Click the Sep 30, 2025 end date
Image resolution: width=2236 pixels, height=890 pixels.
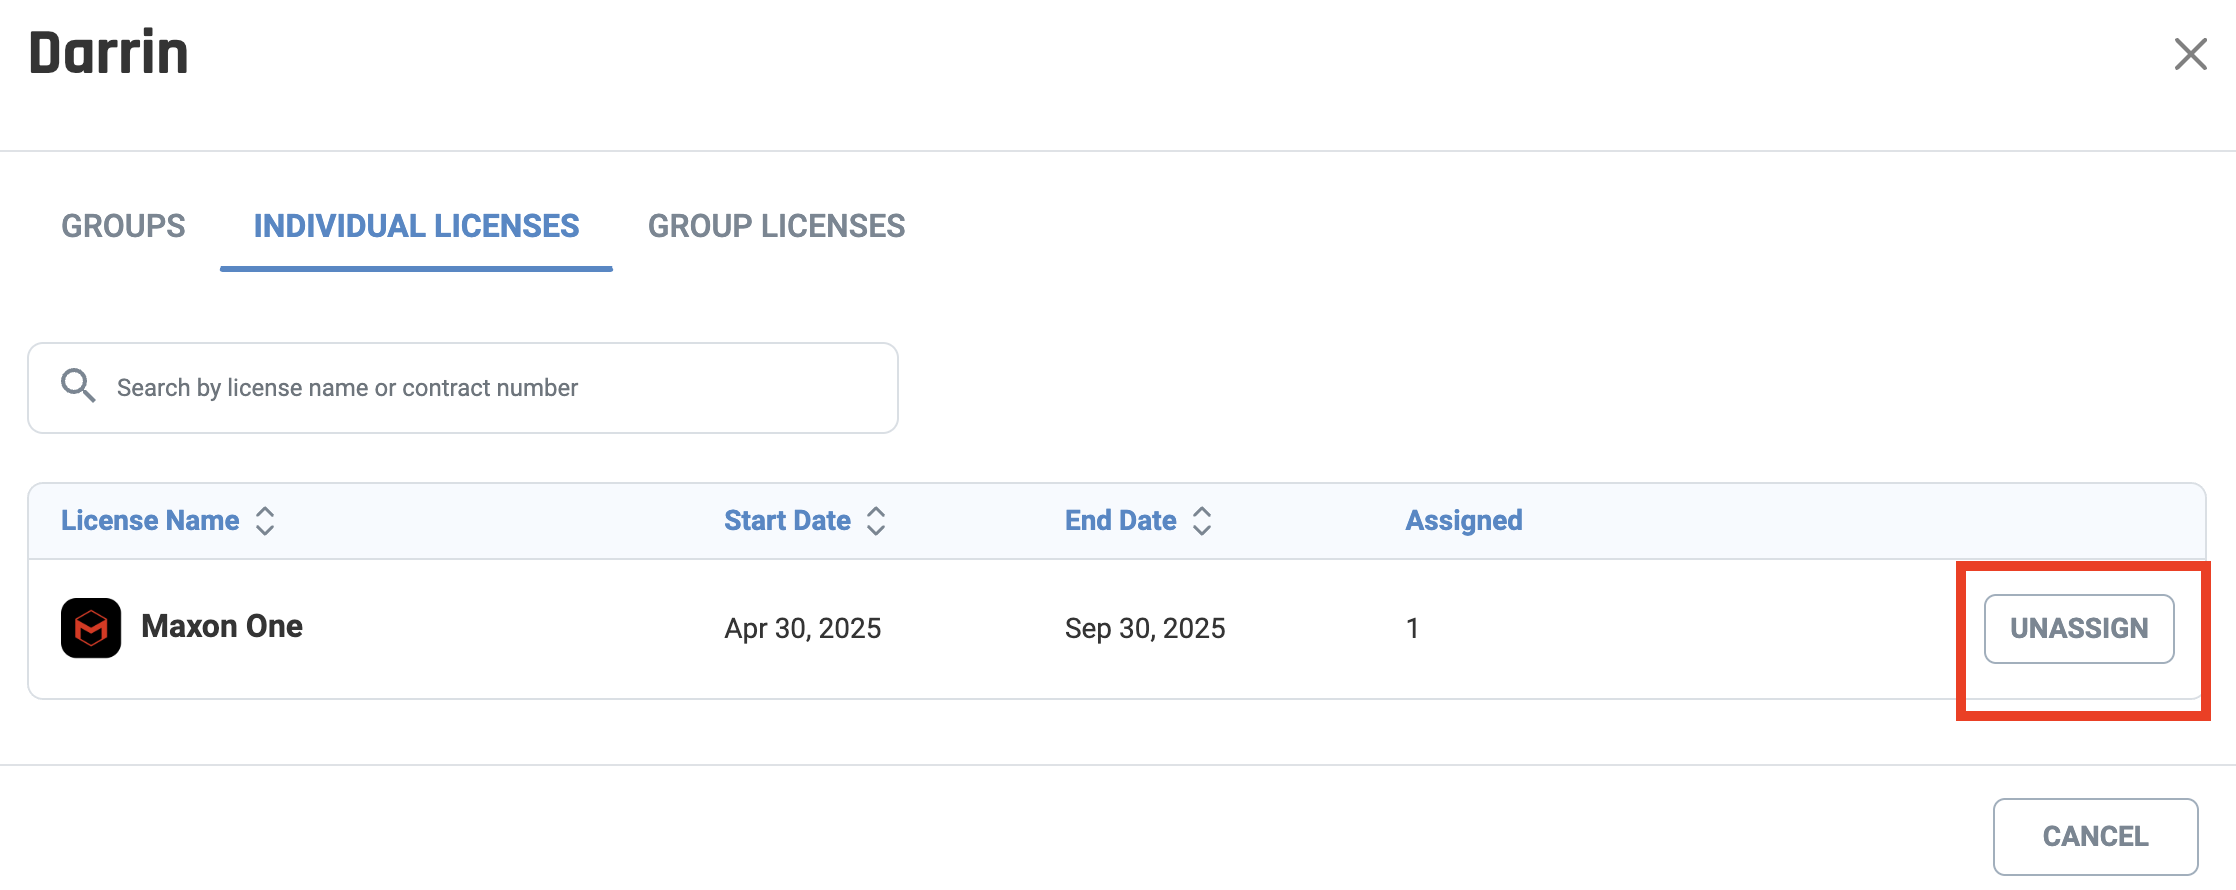[x=1145, y=628]
